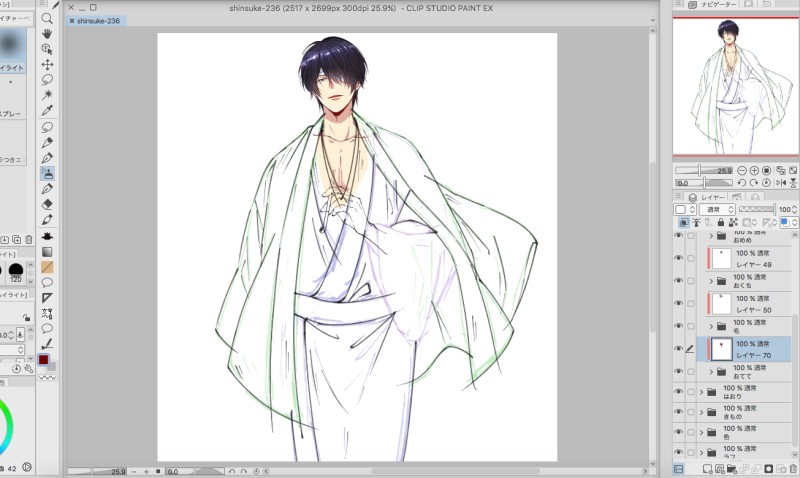This screenshot has width=800, height=478.
Task: Click the Lock Layer padlock icon
Action: 720,222
